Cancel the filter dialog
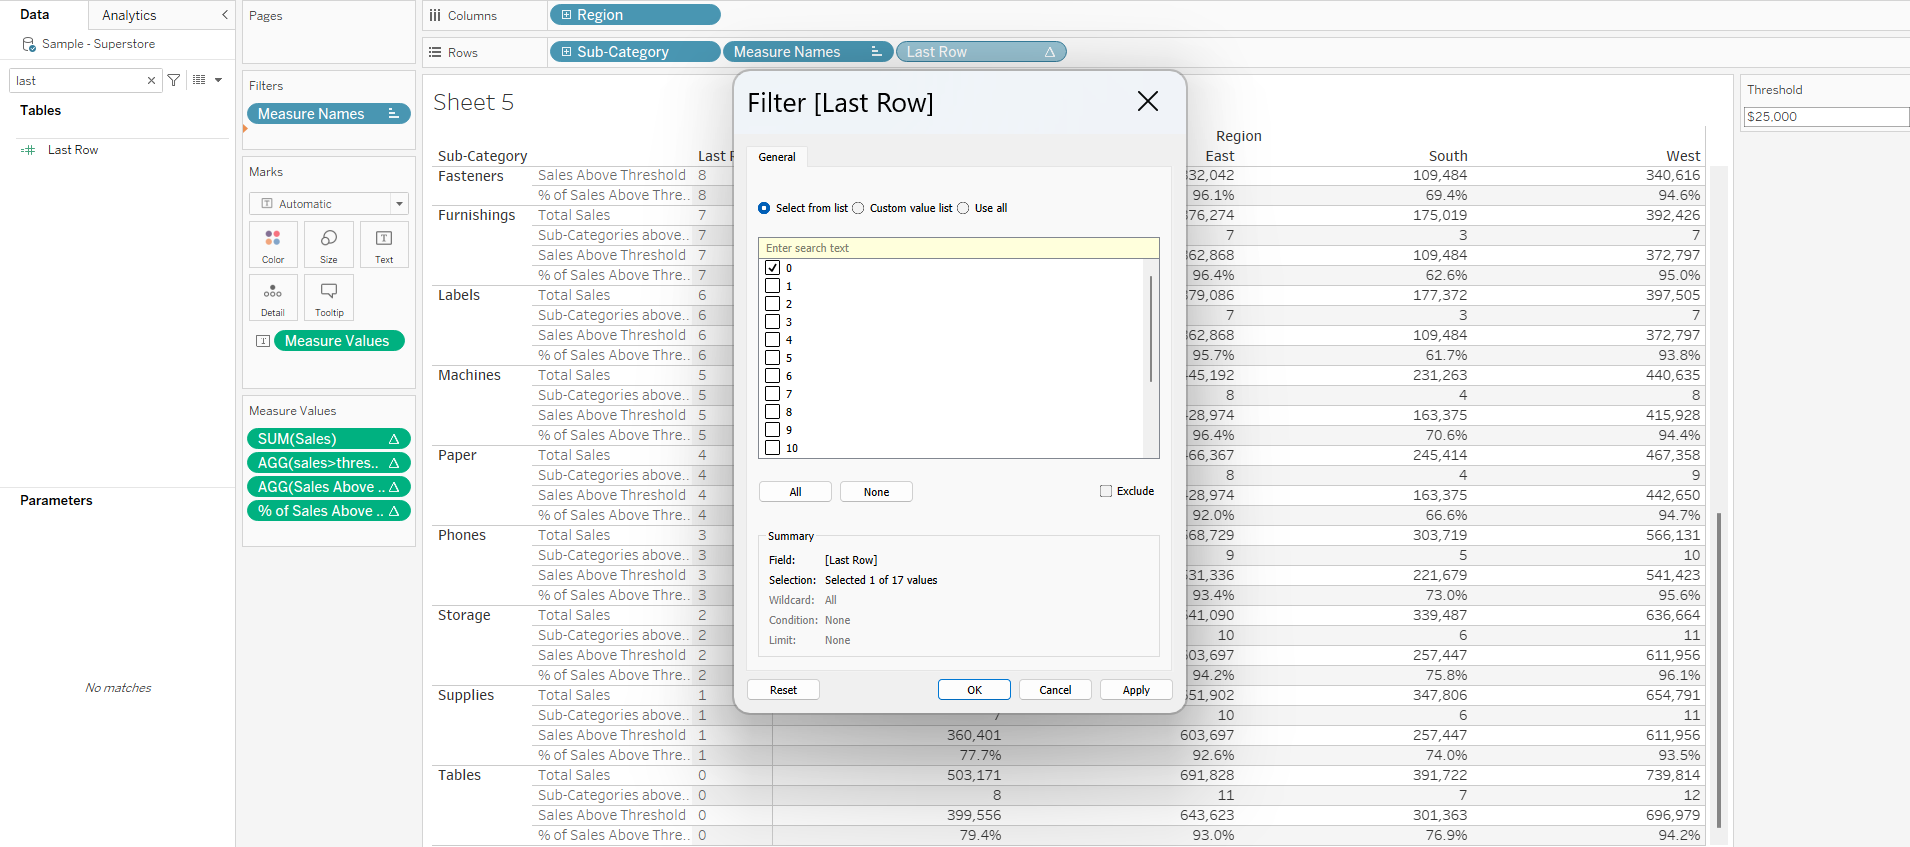The width and height of the screenshot is (1910, 847). coord(1055,690)
